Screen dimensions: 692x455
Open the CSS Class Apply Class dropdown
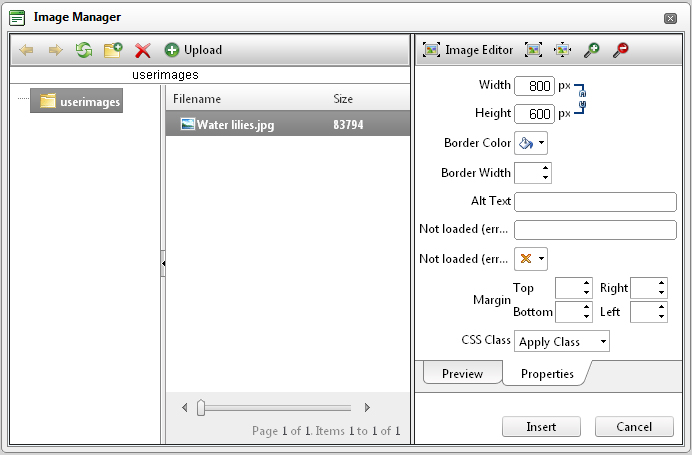coord(562,342)
